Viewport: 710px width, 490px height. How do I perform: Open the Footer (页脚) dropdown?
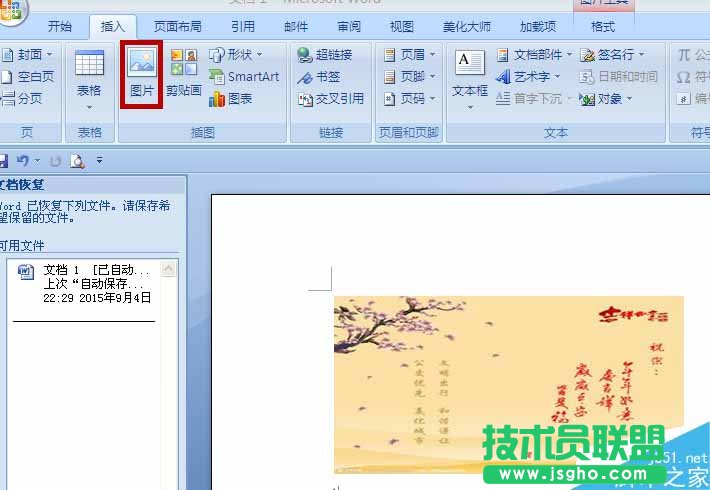[409, 77]
